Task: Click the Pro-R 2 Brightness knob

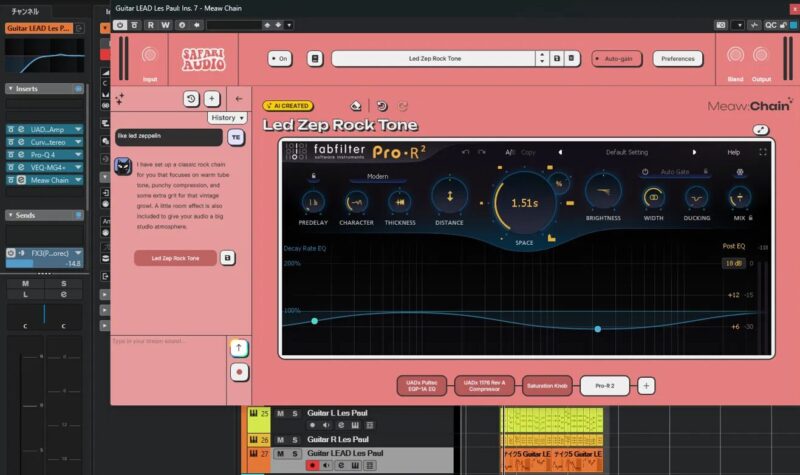Action: [x=603, y=192]
